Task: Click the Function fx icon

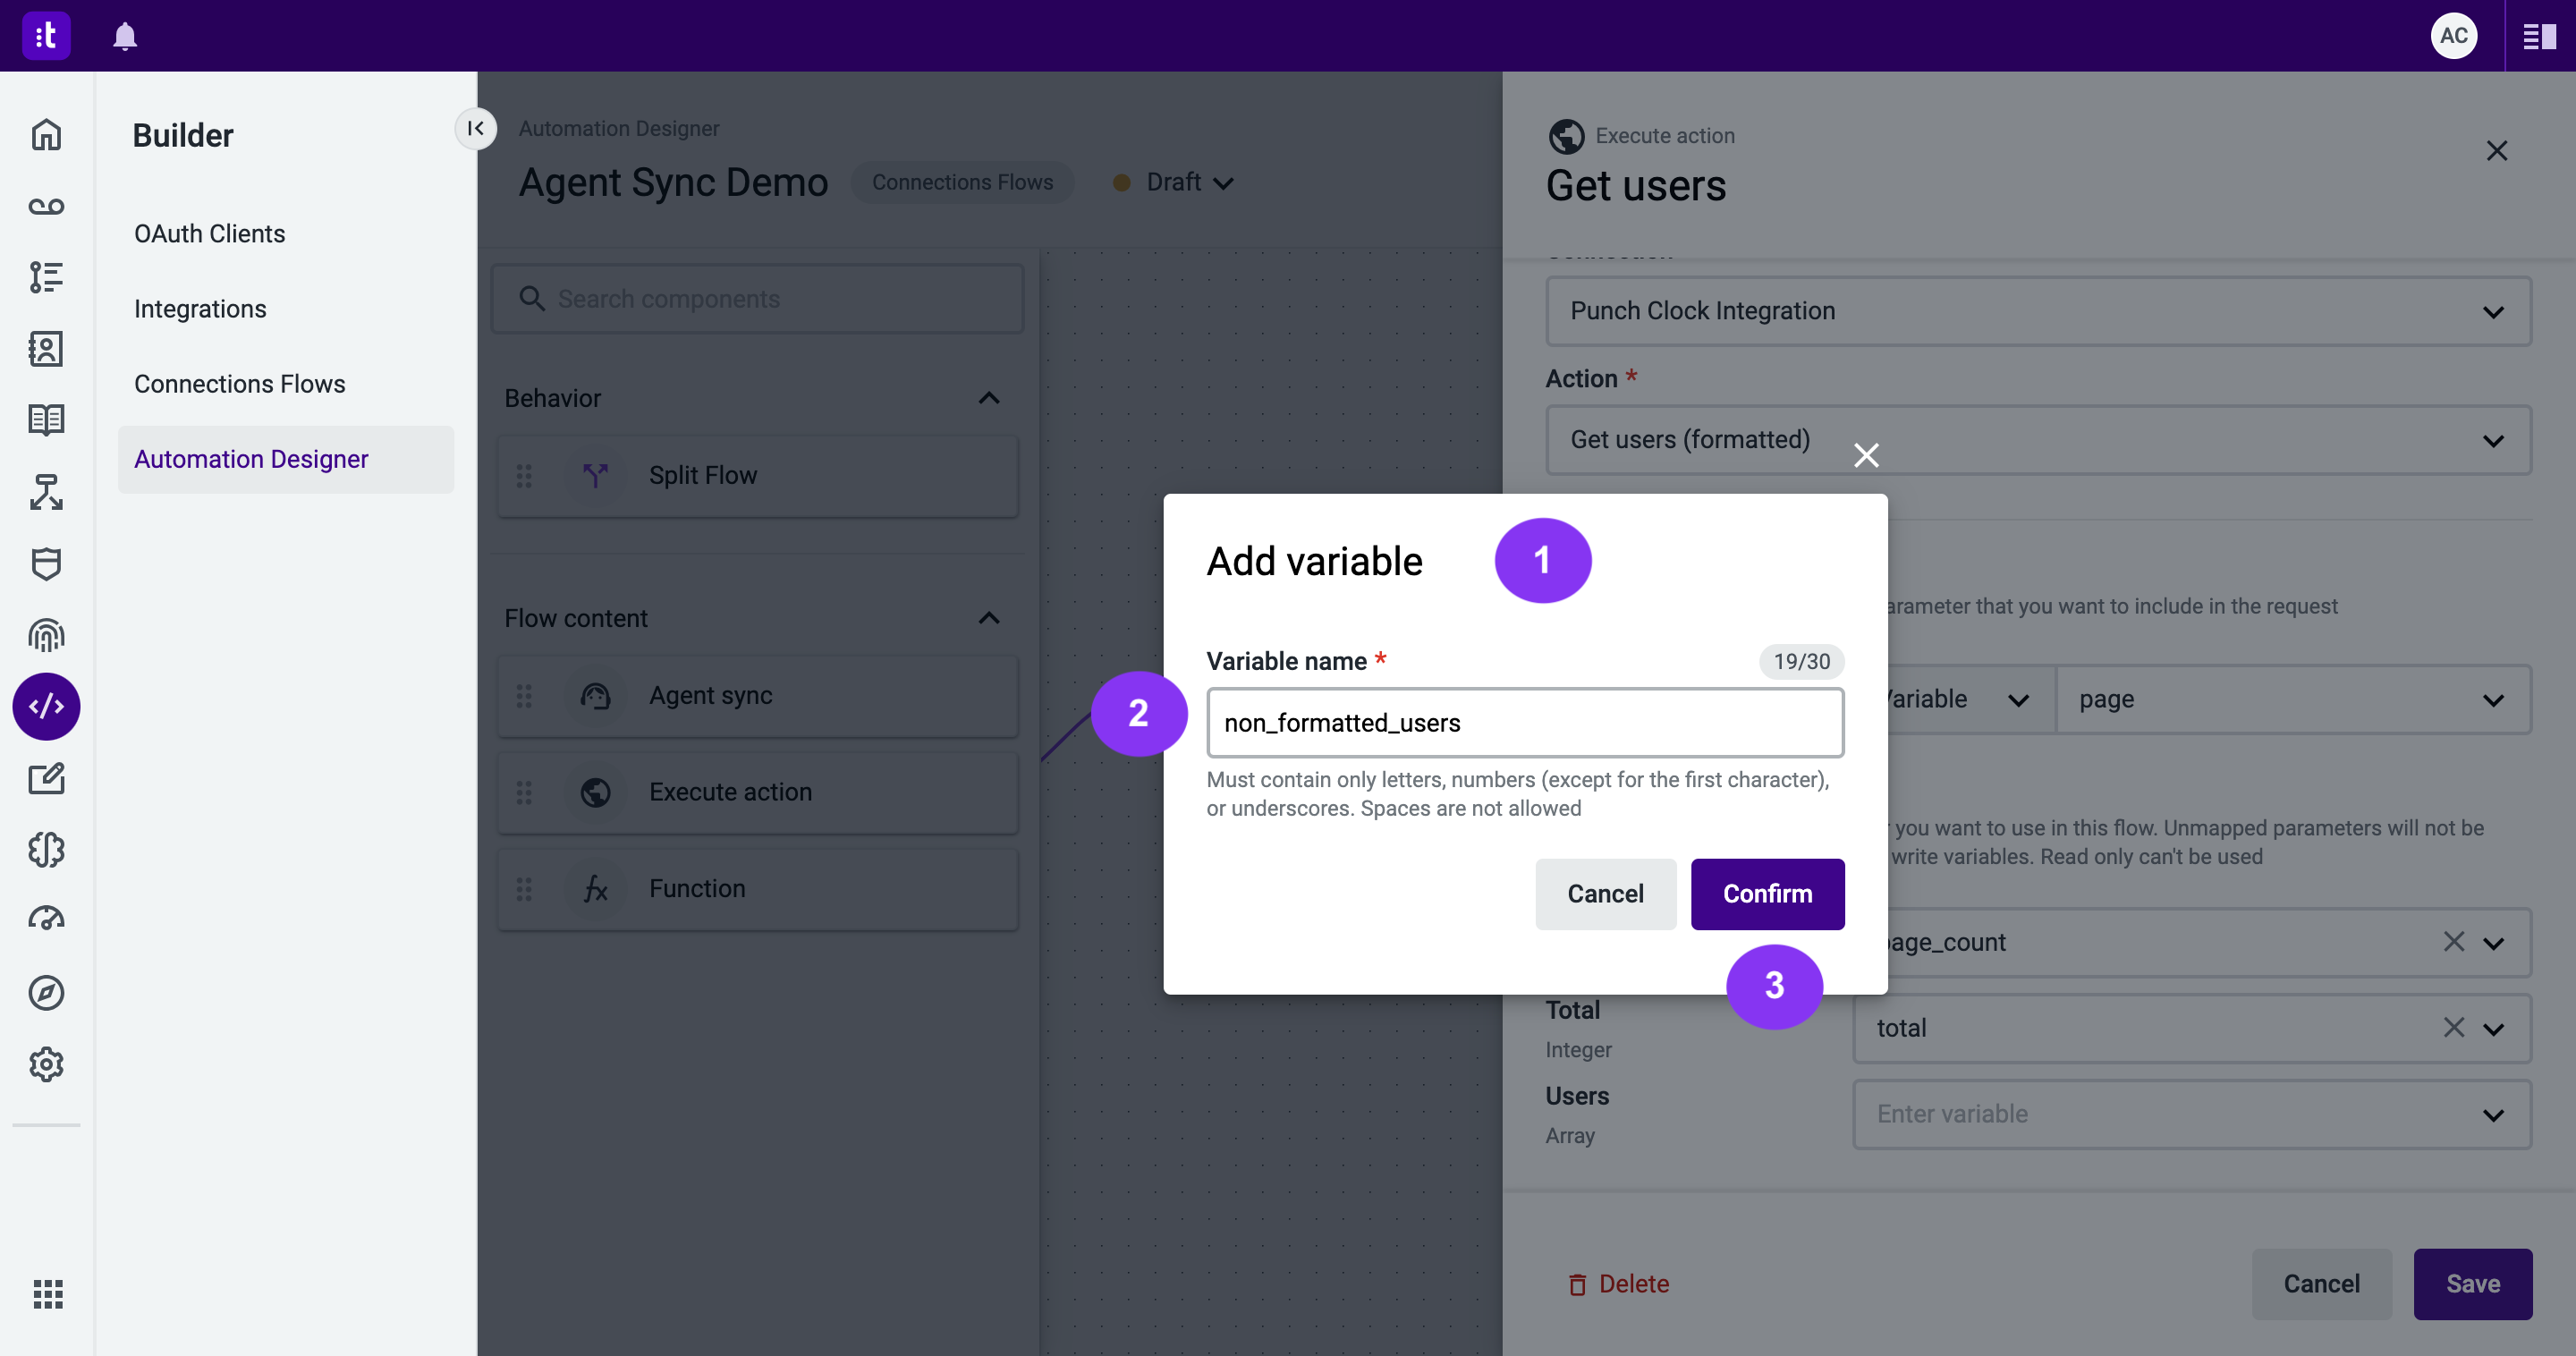Action: coord(596,889)
